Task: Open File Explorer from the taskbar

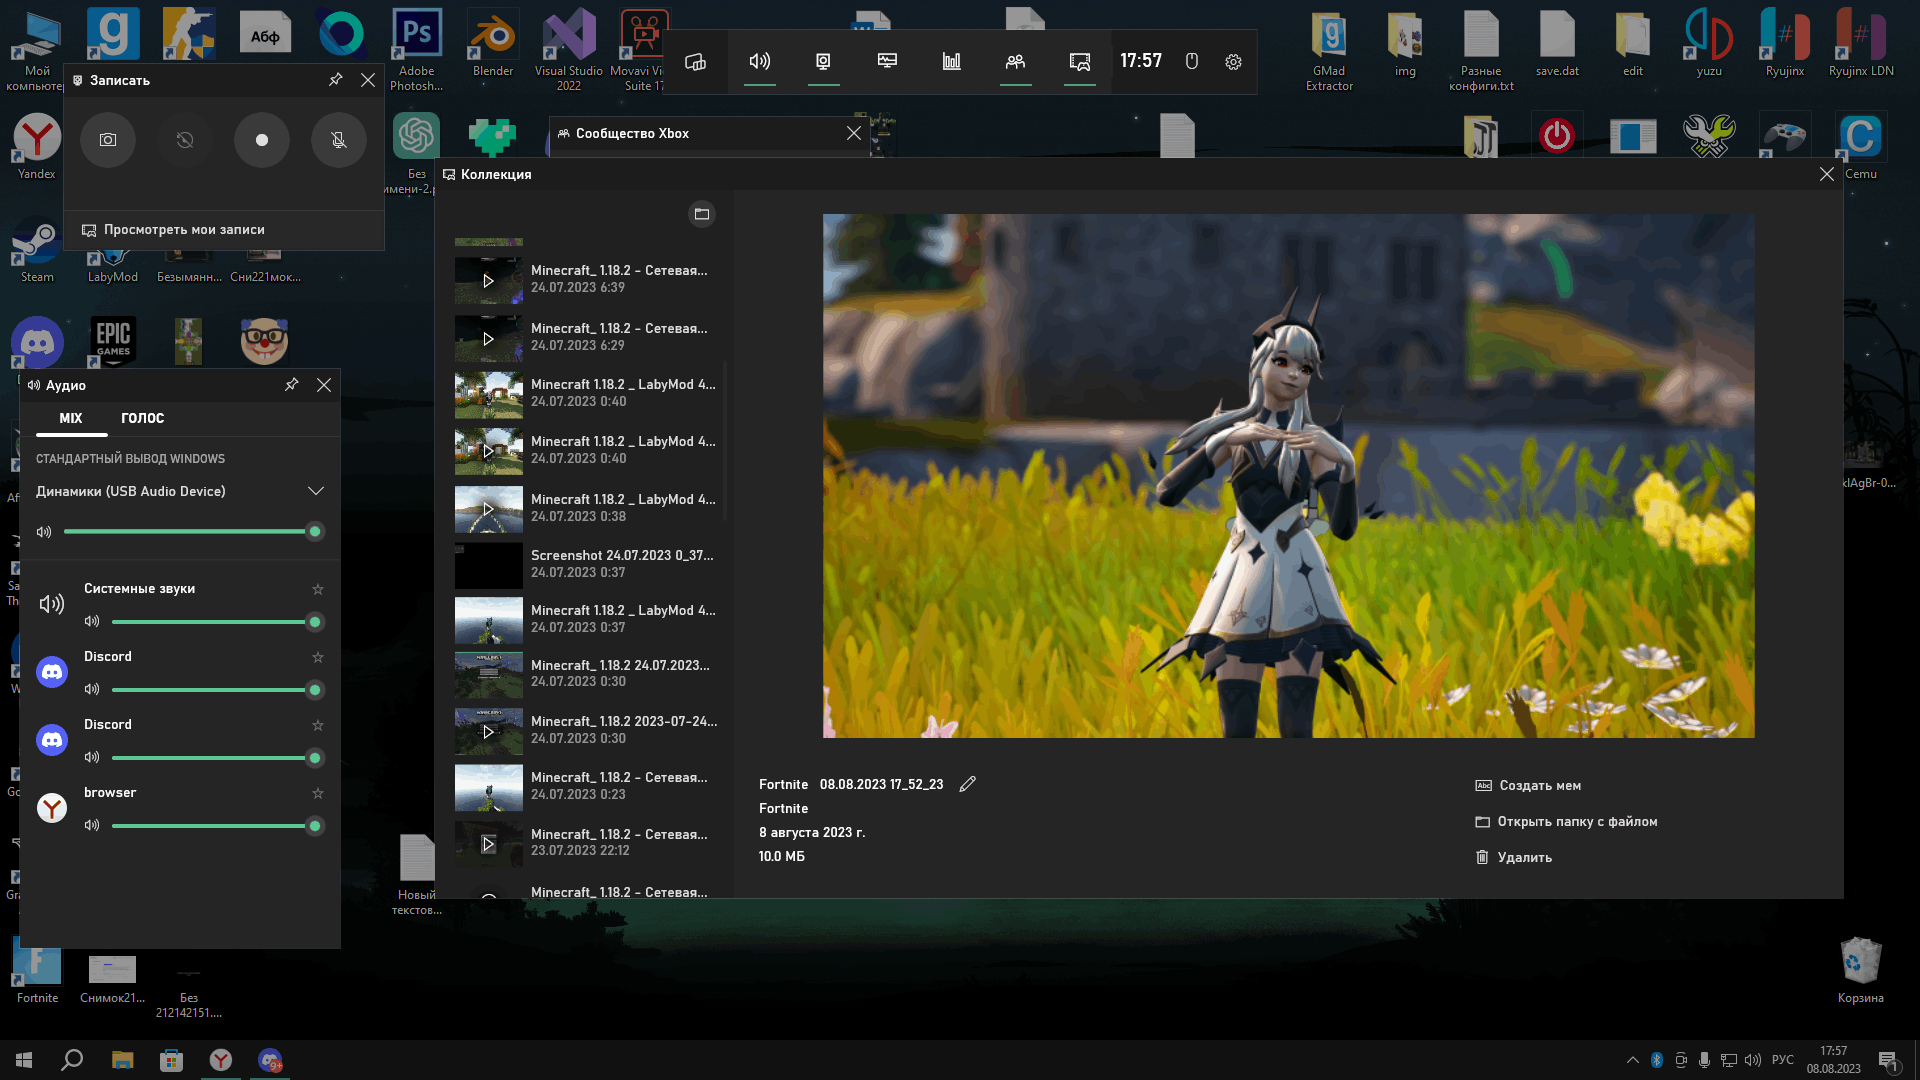Action: click(122, 1060)
